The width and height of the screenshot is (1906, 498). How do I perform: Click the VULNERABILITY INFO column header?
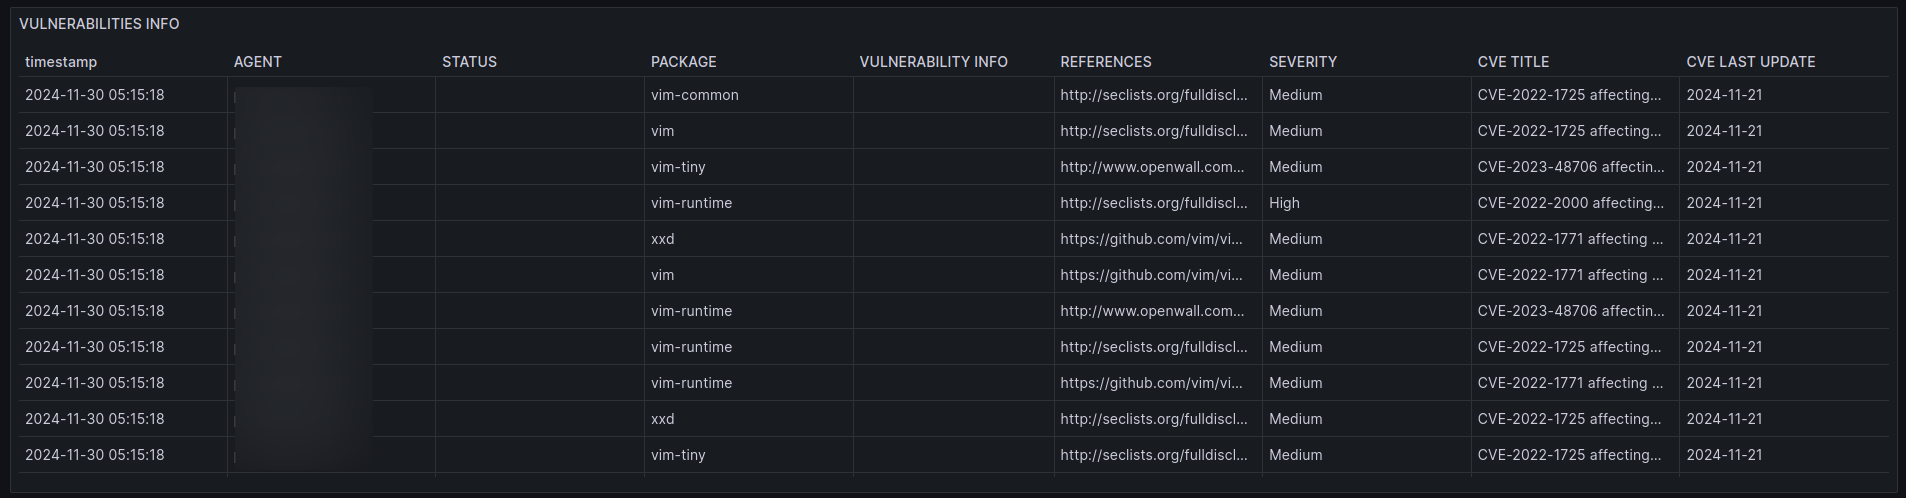coord(933,62)
